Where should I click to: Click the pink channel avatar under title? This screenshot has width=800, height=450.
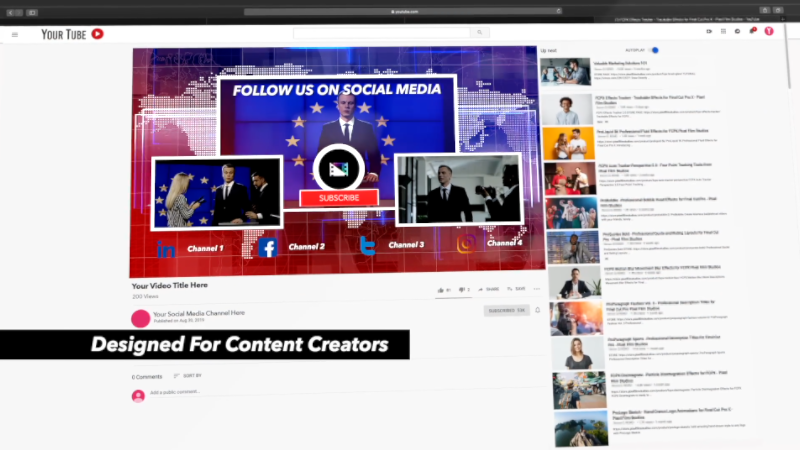coord(140,318)
